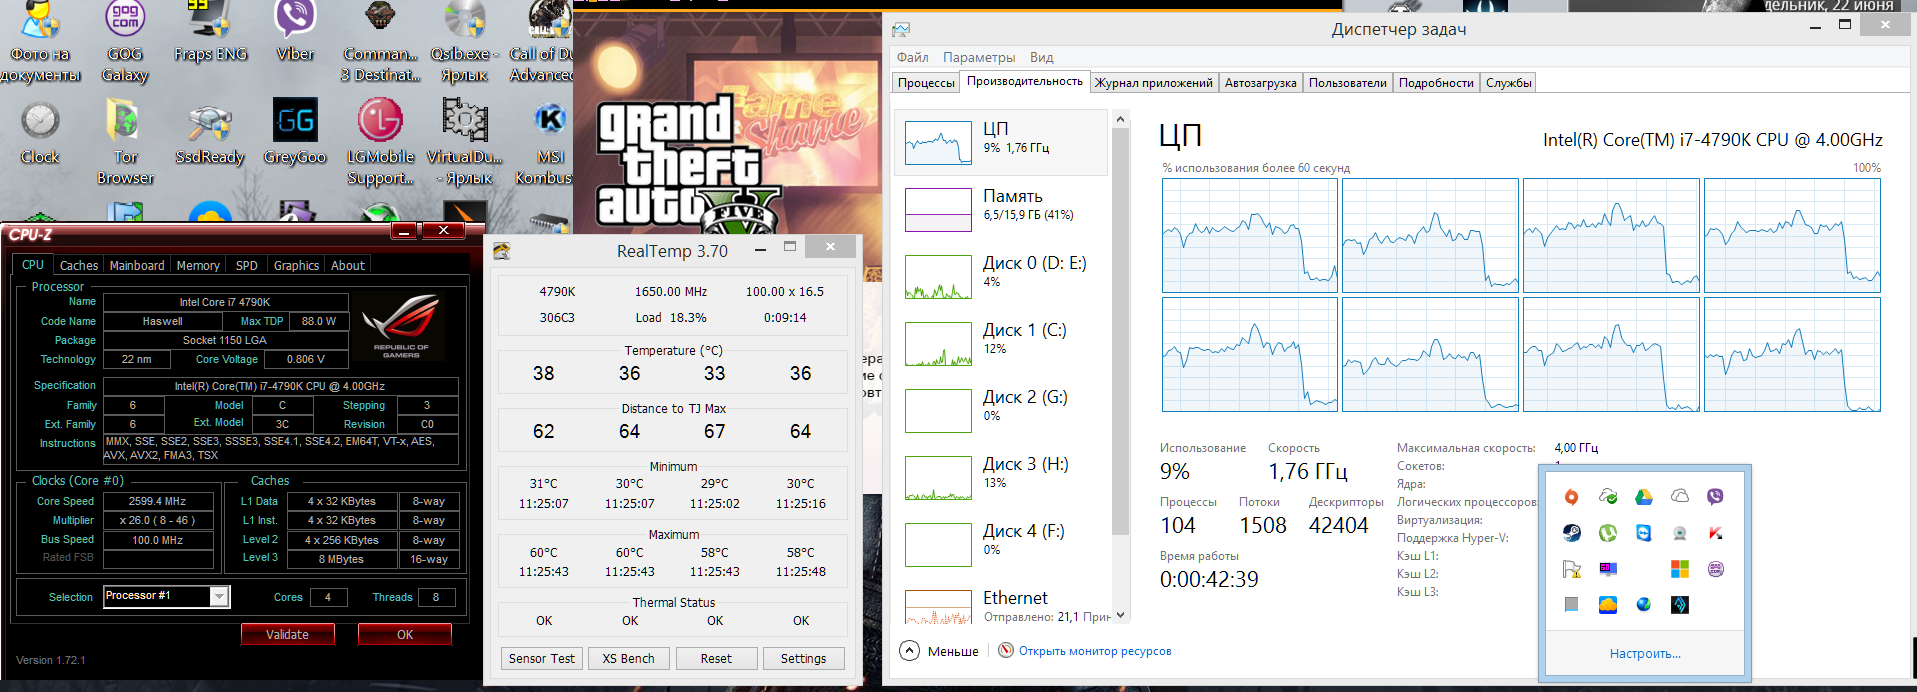1917x692 pixels.
Task: Open resource monitor link Открыть монитор ресурсов
Action: click(x=1095, y=651)
